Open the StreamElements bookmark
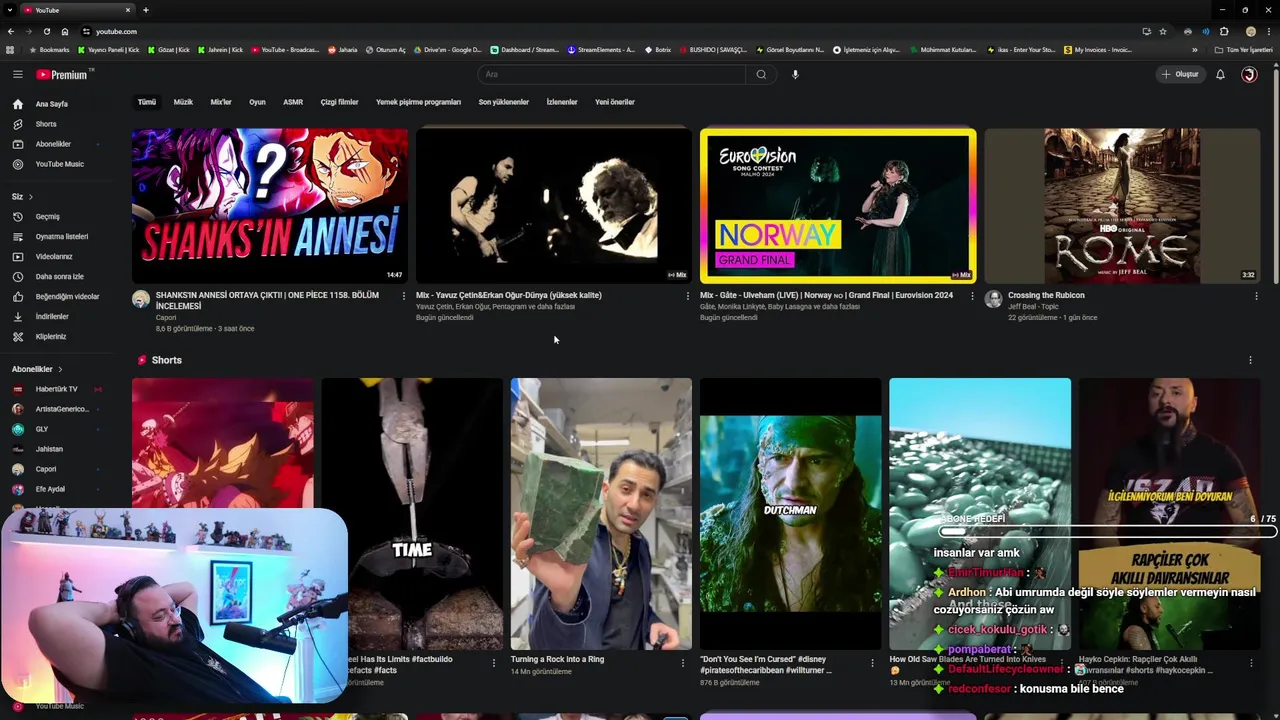Screen dimensions: 1280x720 pos(601,50)
